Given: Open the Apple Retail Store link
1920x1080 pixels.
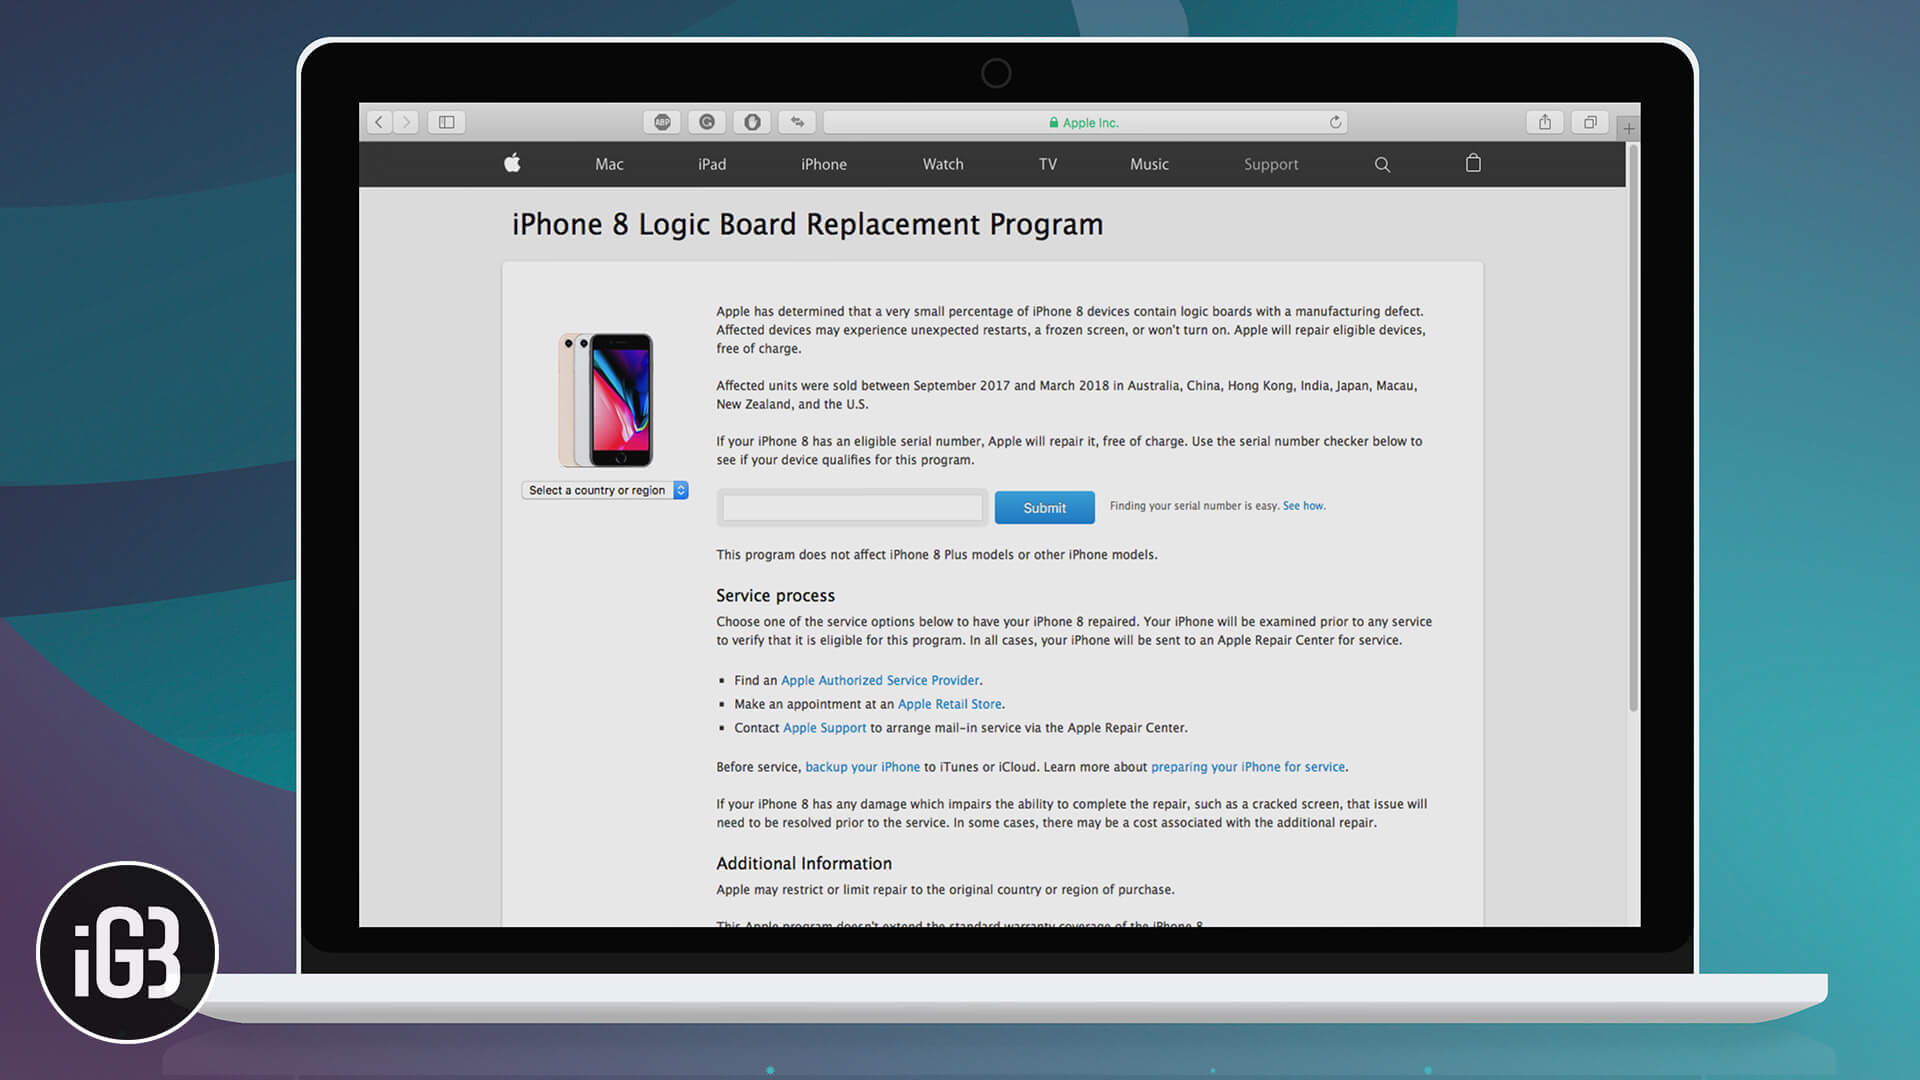Looking at the screenshot, I should 949,704.
